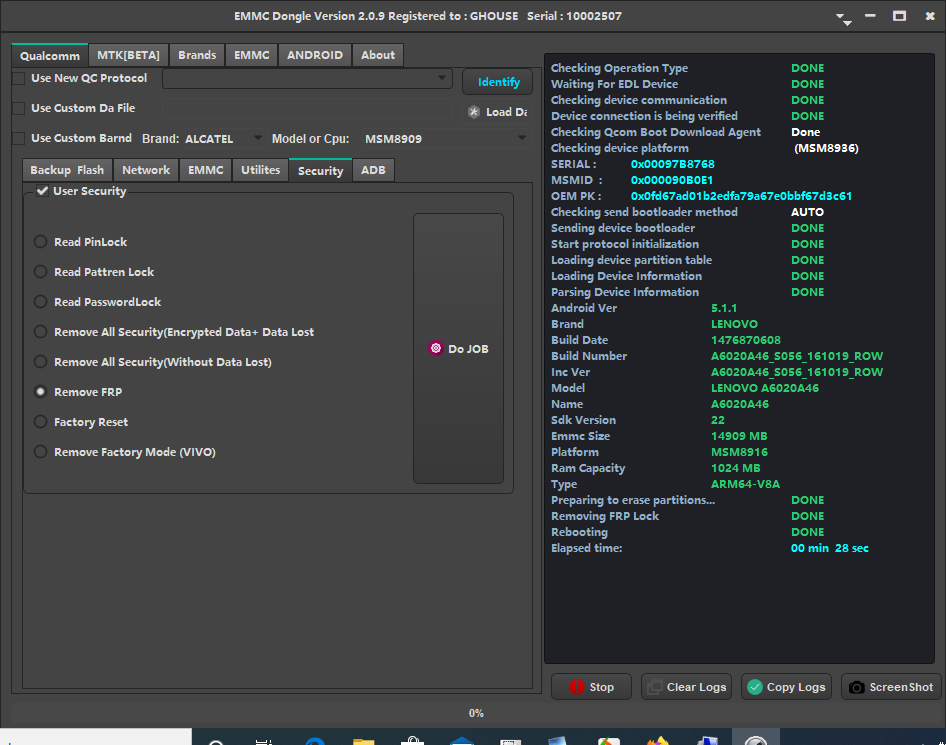Select the Remove FRP radio button
The image size is (946, 745).
click(40, 392)
